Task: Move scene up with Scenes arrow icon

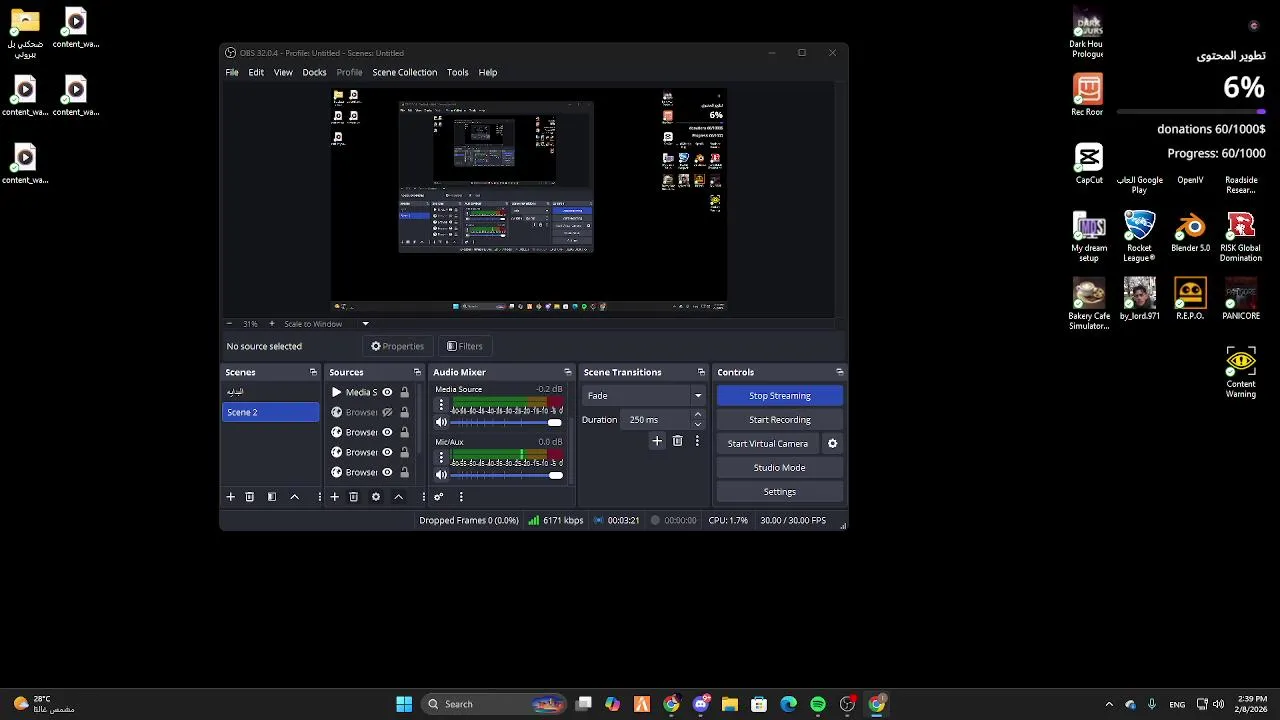Action: point(294,497)
